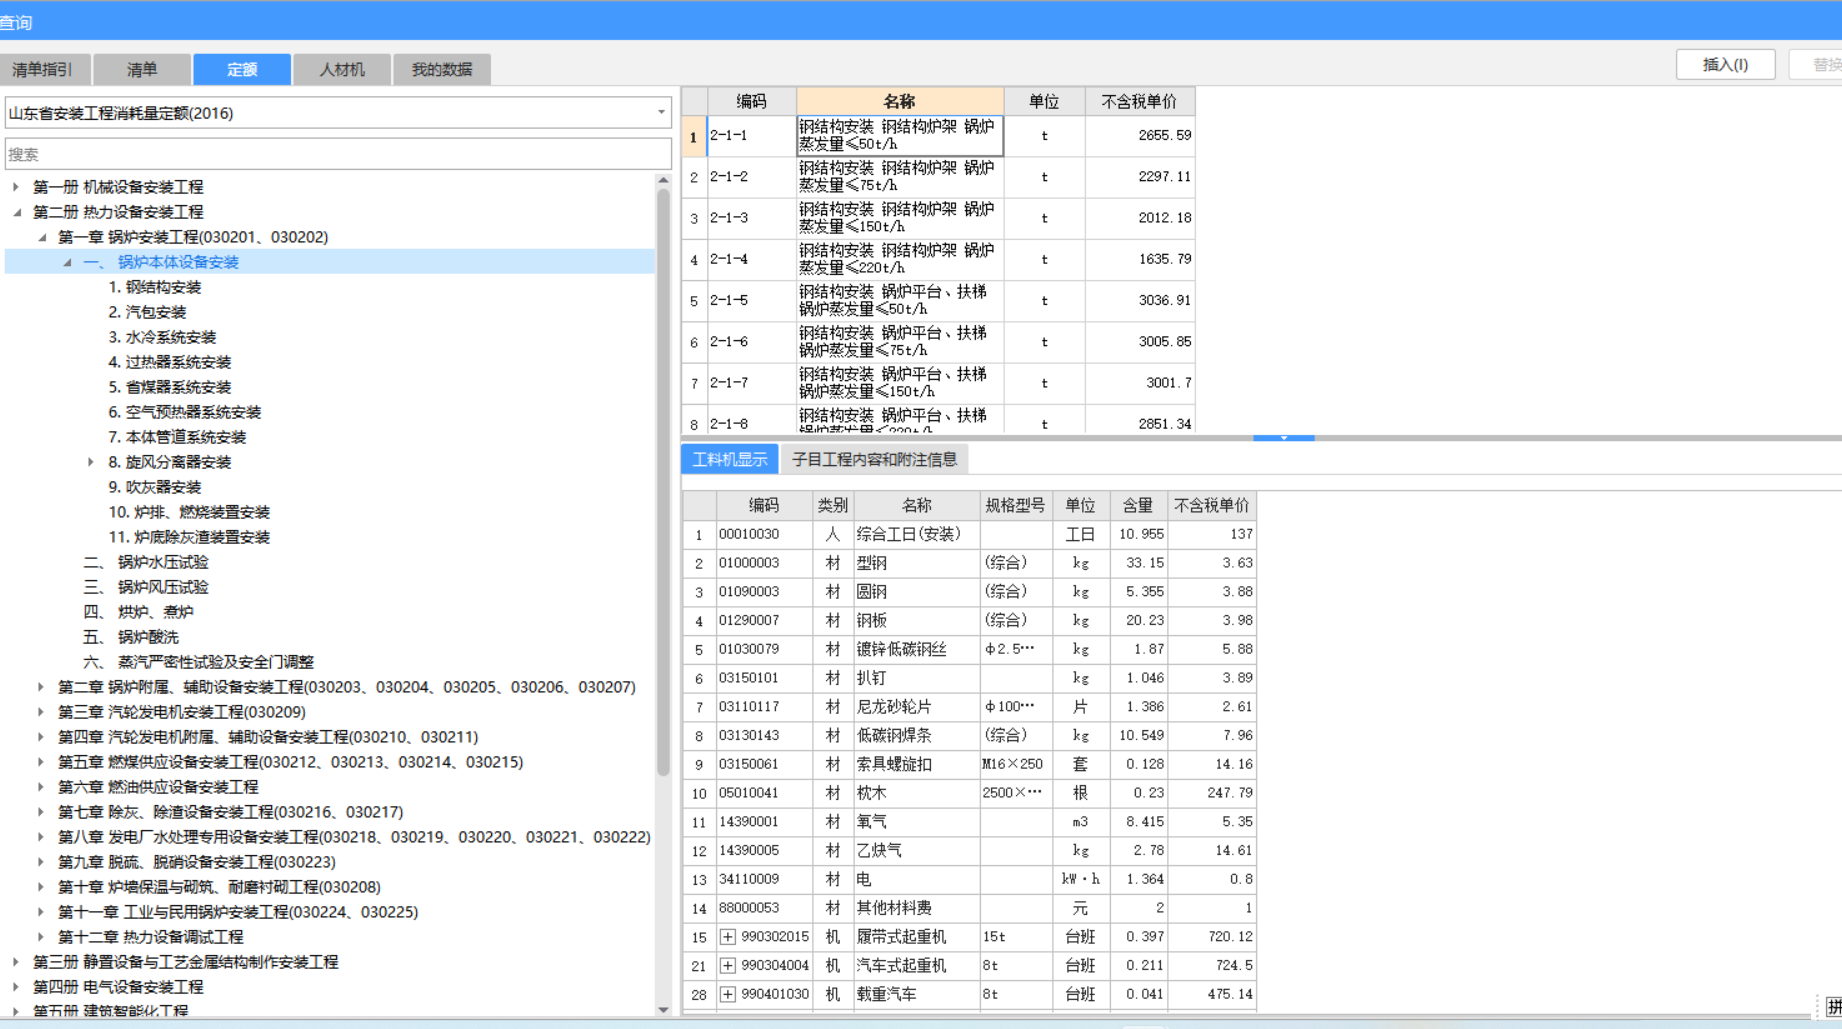
Task: Select 1. 钢结构安装 tree item
Action: [155, 287]
